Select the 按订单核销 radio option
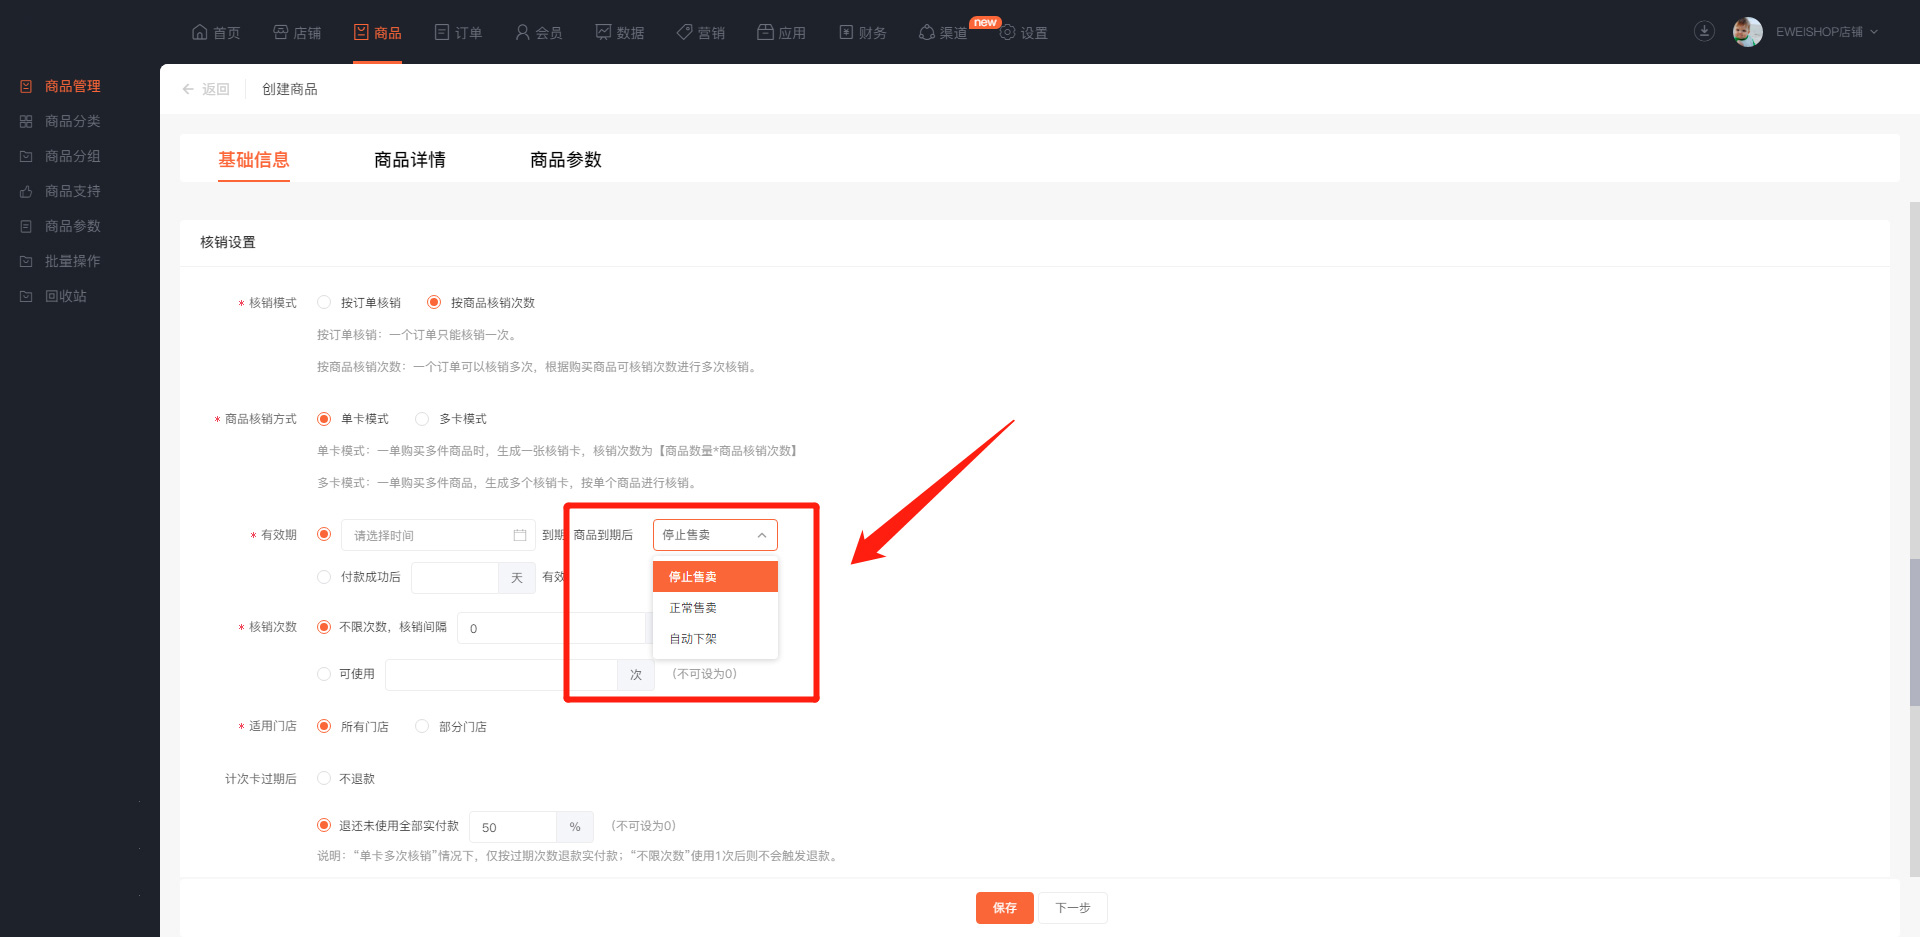The image size is (1920, 937). click(324, 302)
